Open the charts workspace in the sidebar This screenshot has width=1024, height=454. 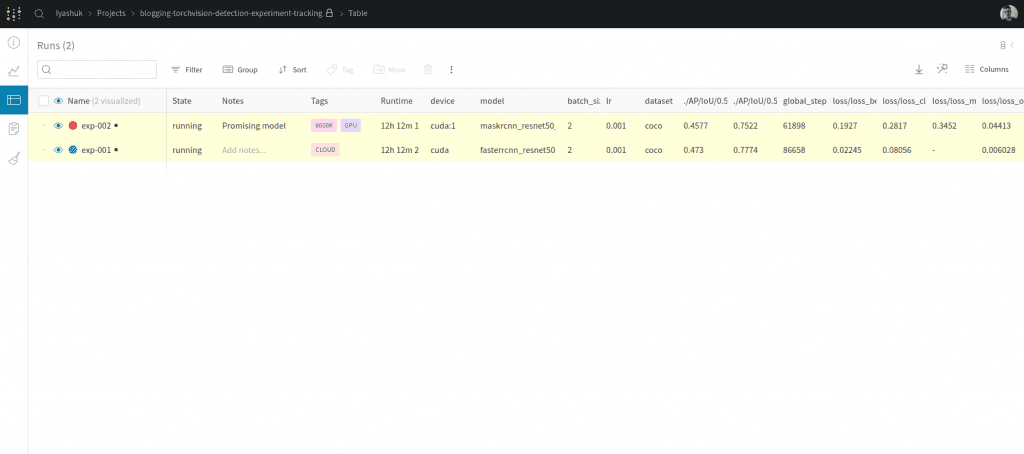(14, 71)
